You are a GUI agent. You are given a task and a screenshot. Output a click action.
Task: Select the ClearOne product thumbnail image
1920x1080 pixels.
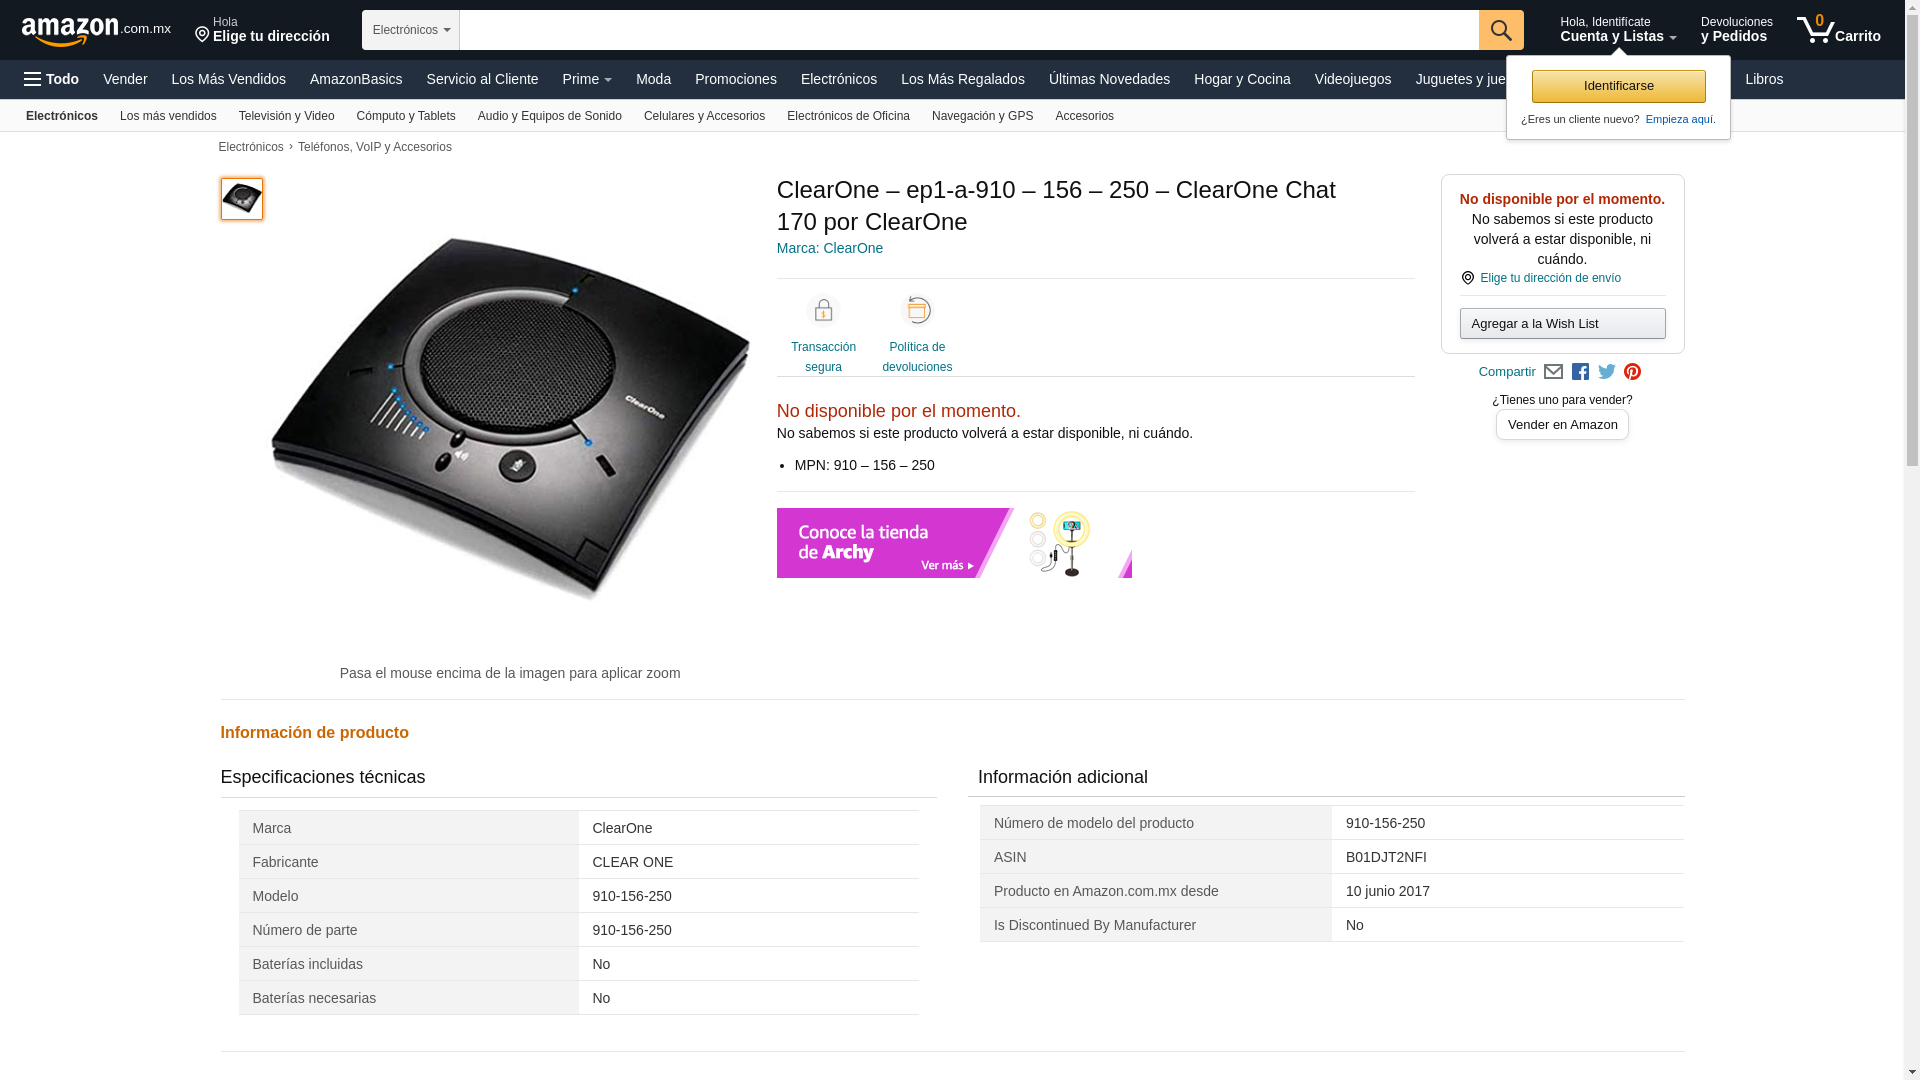point(242,199)
